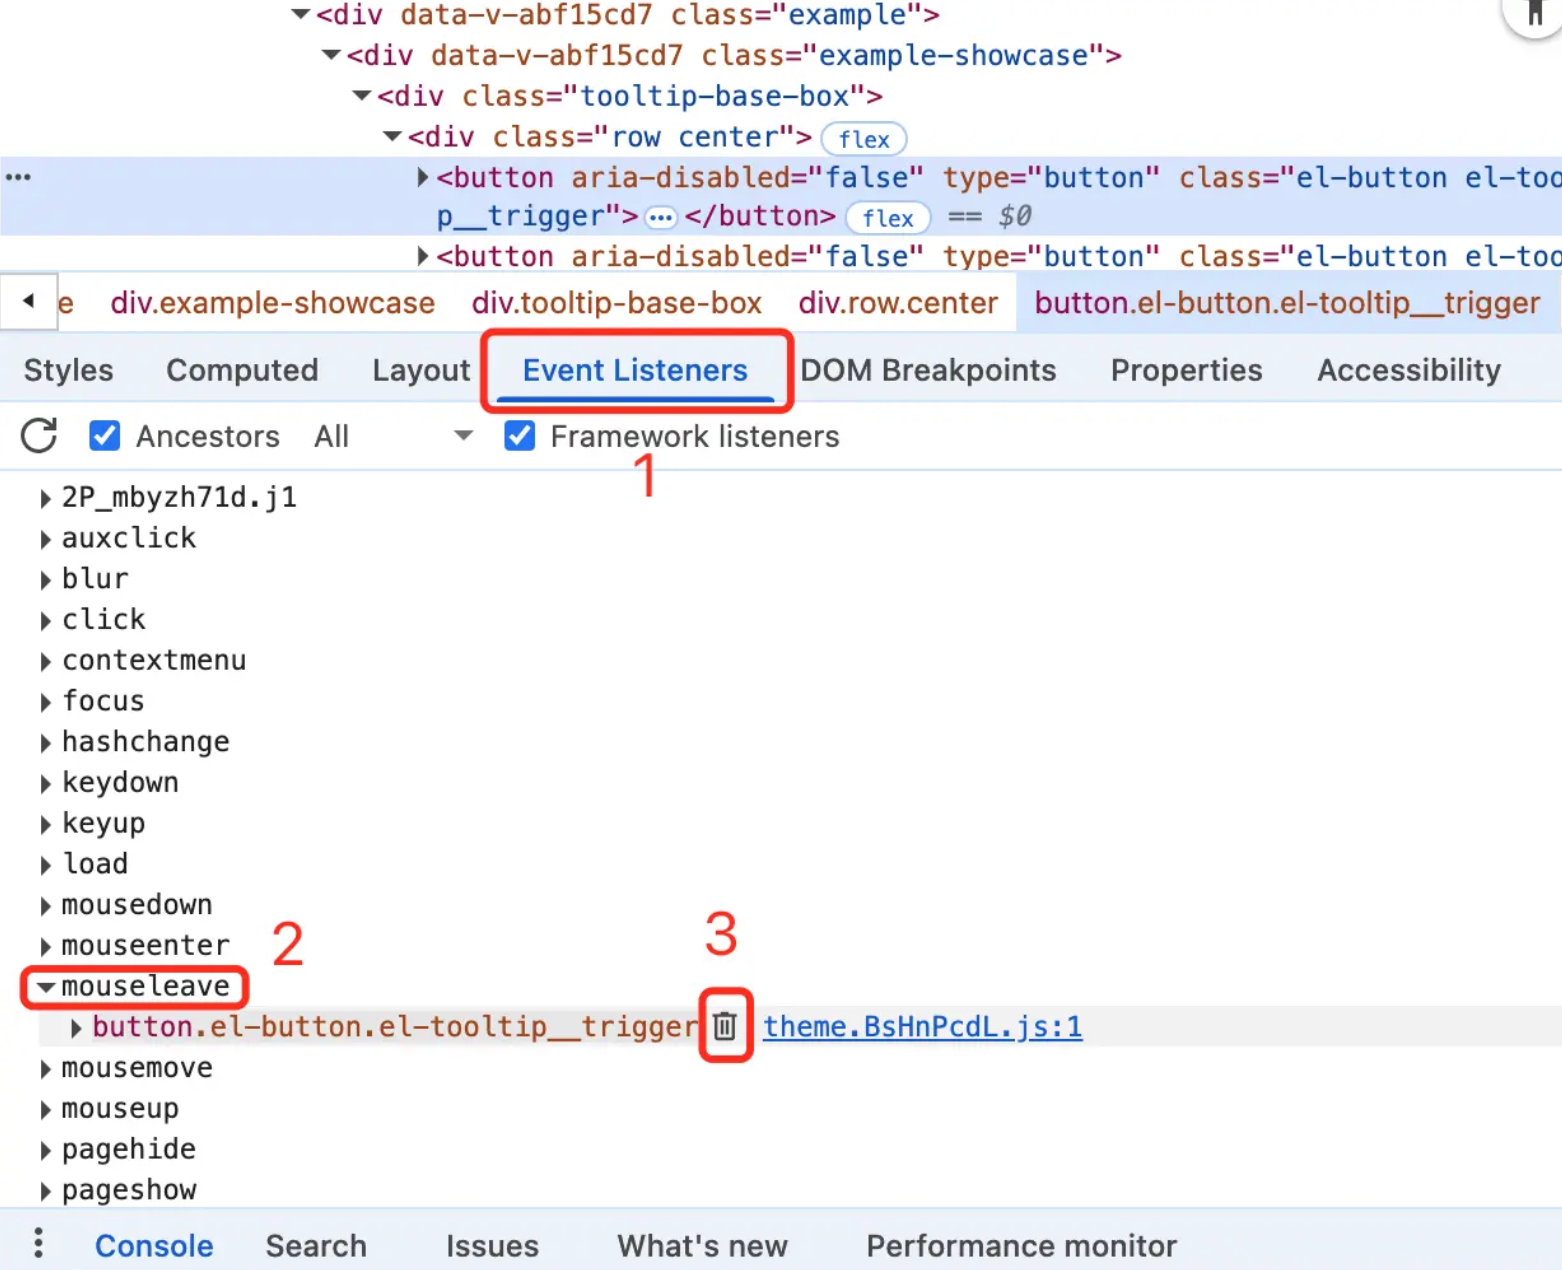Screen dimensions: 1562x1270
Task: Click the trash icon to remove mouseleave listener
Action: click(x=725, y=1026)
